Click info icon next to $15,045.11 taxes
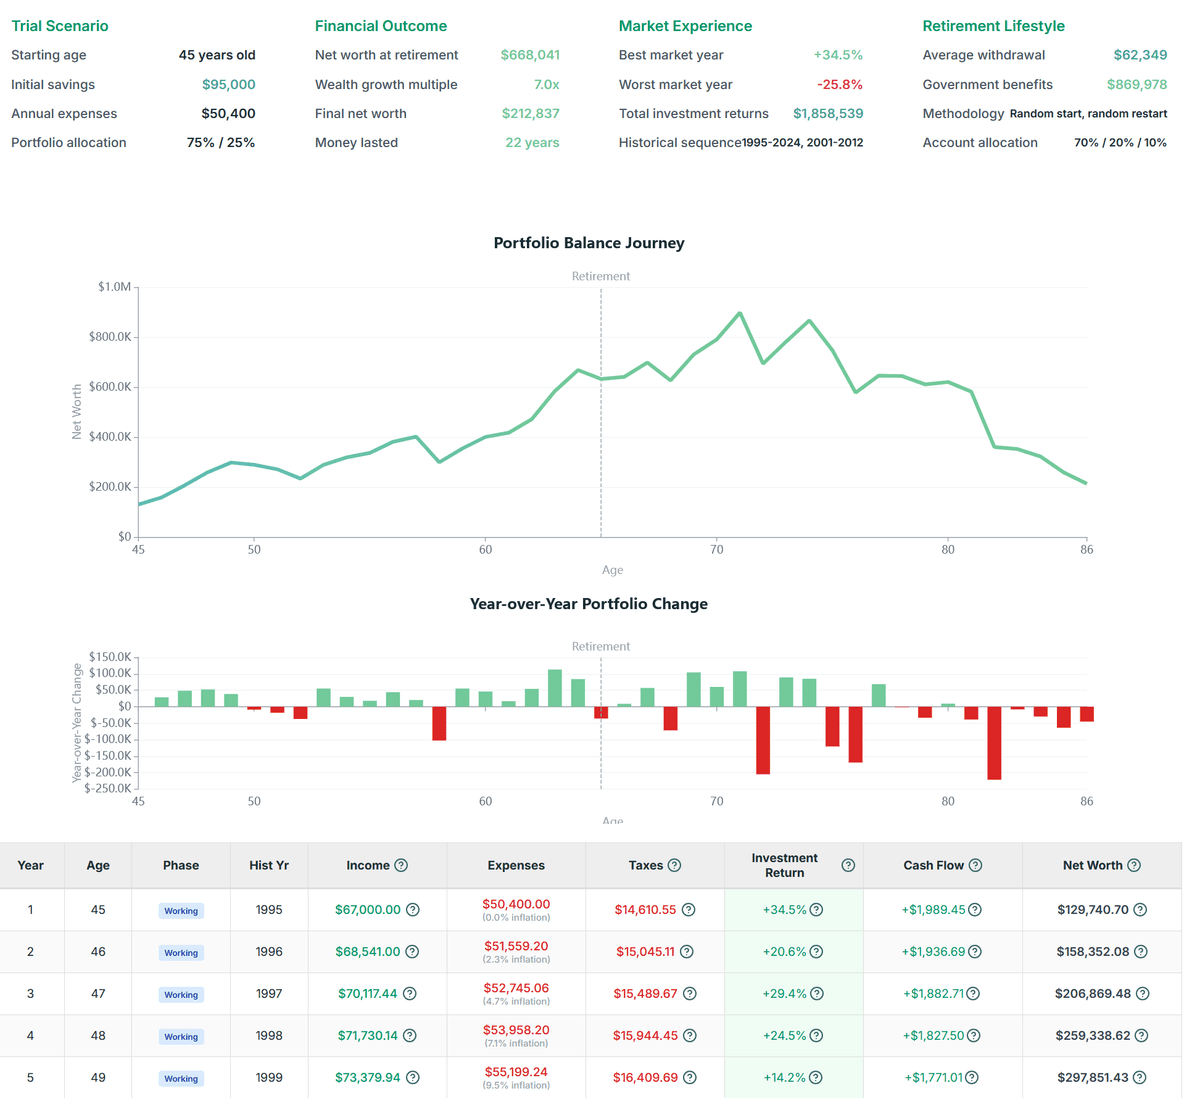The width and height of the screenshot is (1200, 1098). (687, 952)
